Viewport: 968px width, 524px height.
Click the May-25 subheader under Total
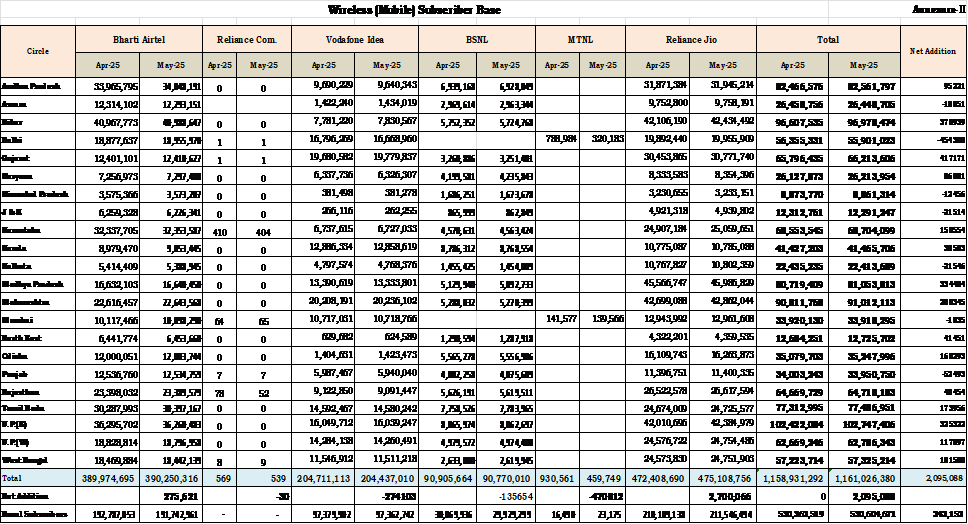[864, 65]
